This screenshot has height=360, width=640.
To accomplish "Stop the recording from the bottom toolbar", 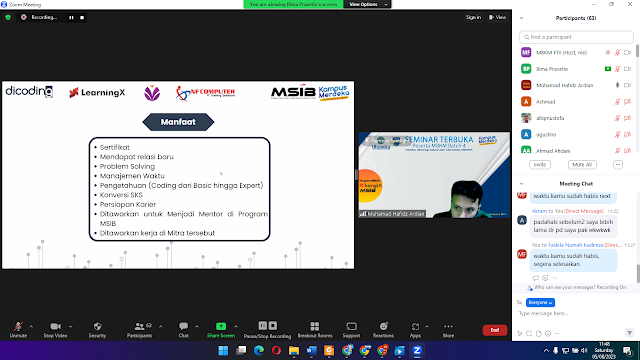I will pos(273,325).
